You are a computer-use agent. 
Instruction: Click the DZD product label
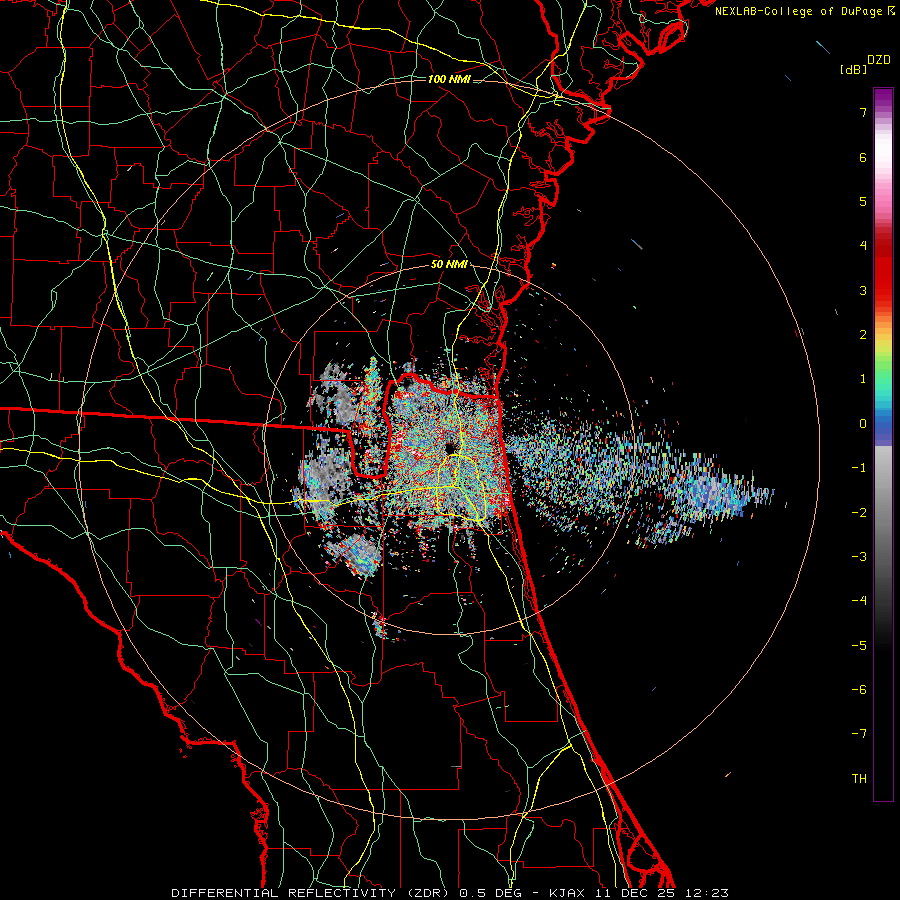coord(879,60)
